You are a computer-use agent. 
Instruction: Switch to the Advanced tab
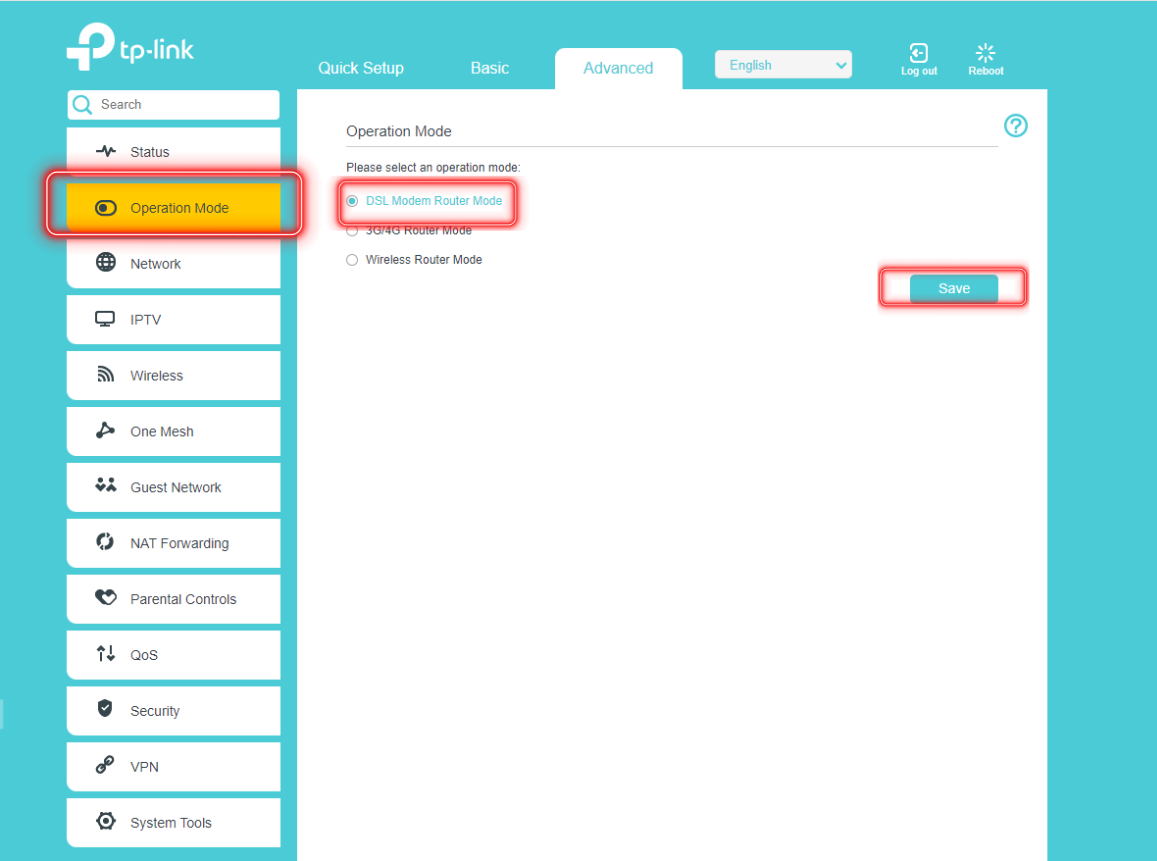618,69
